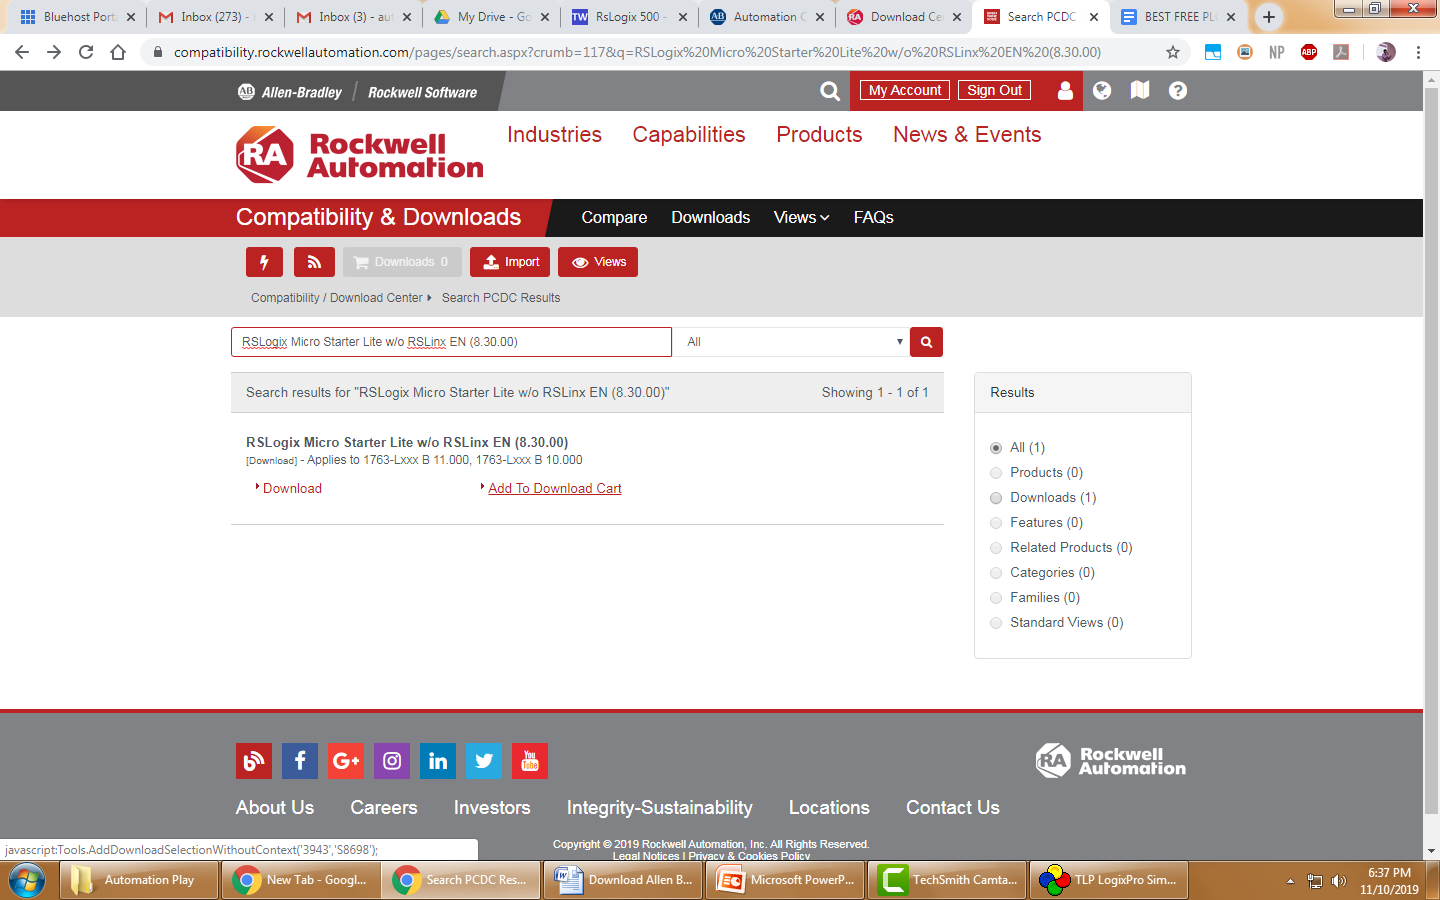Open the help question mark icon

tap(1178, 91)
